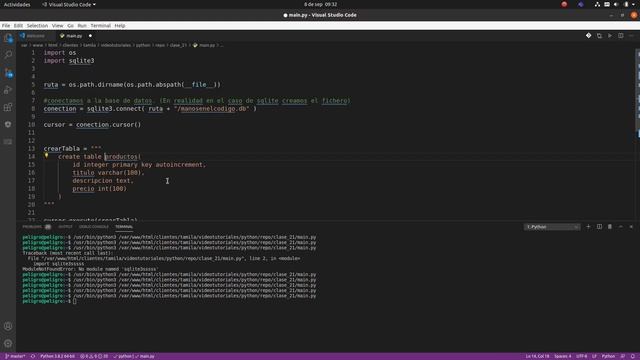Click the clase_21 breadcrumb segment
Viewport: 640px width, 360px height.
pos(178,45)
